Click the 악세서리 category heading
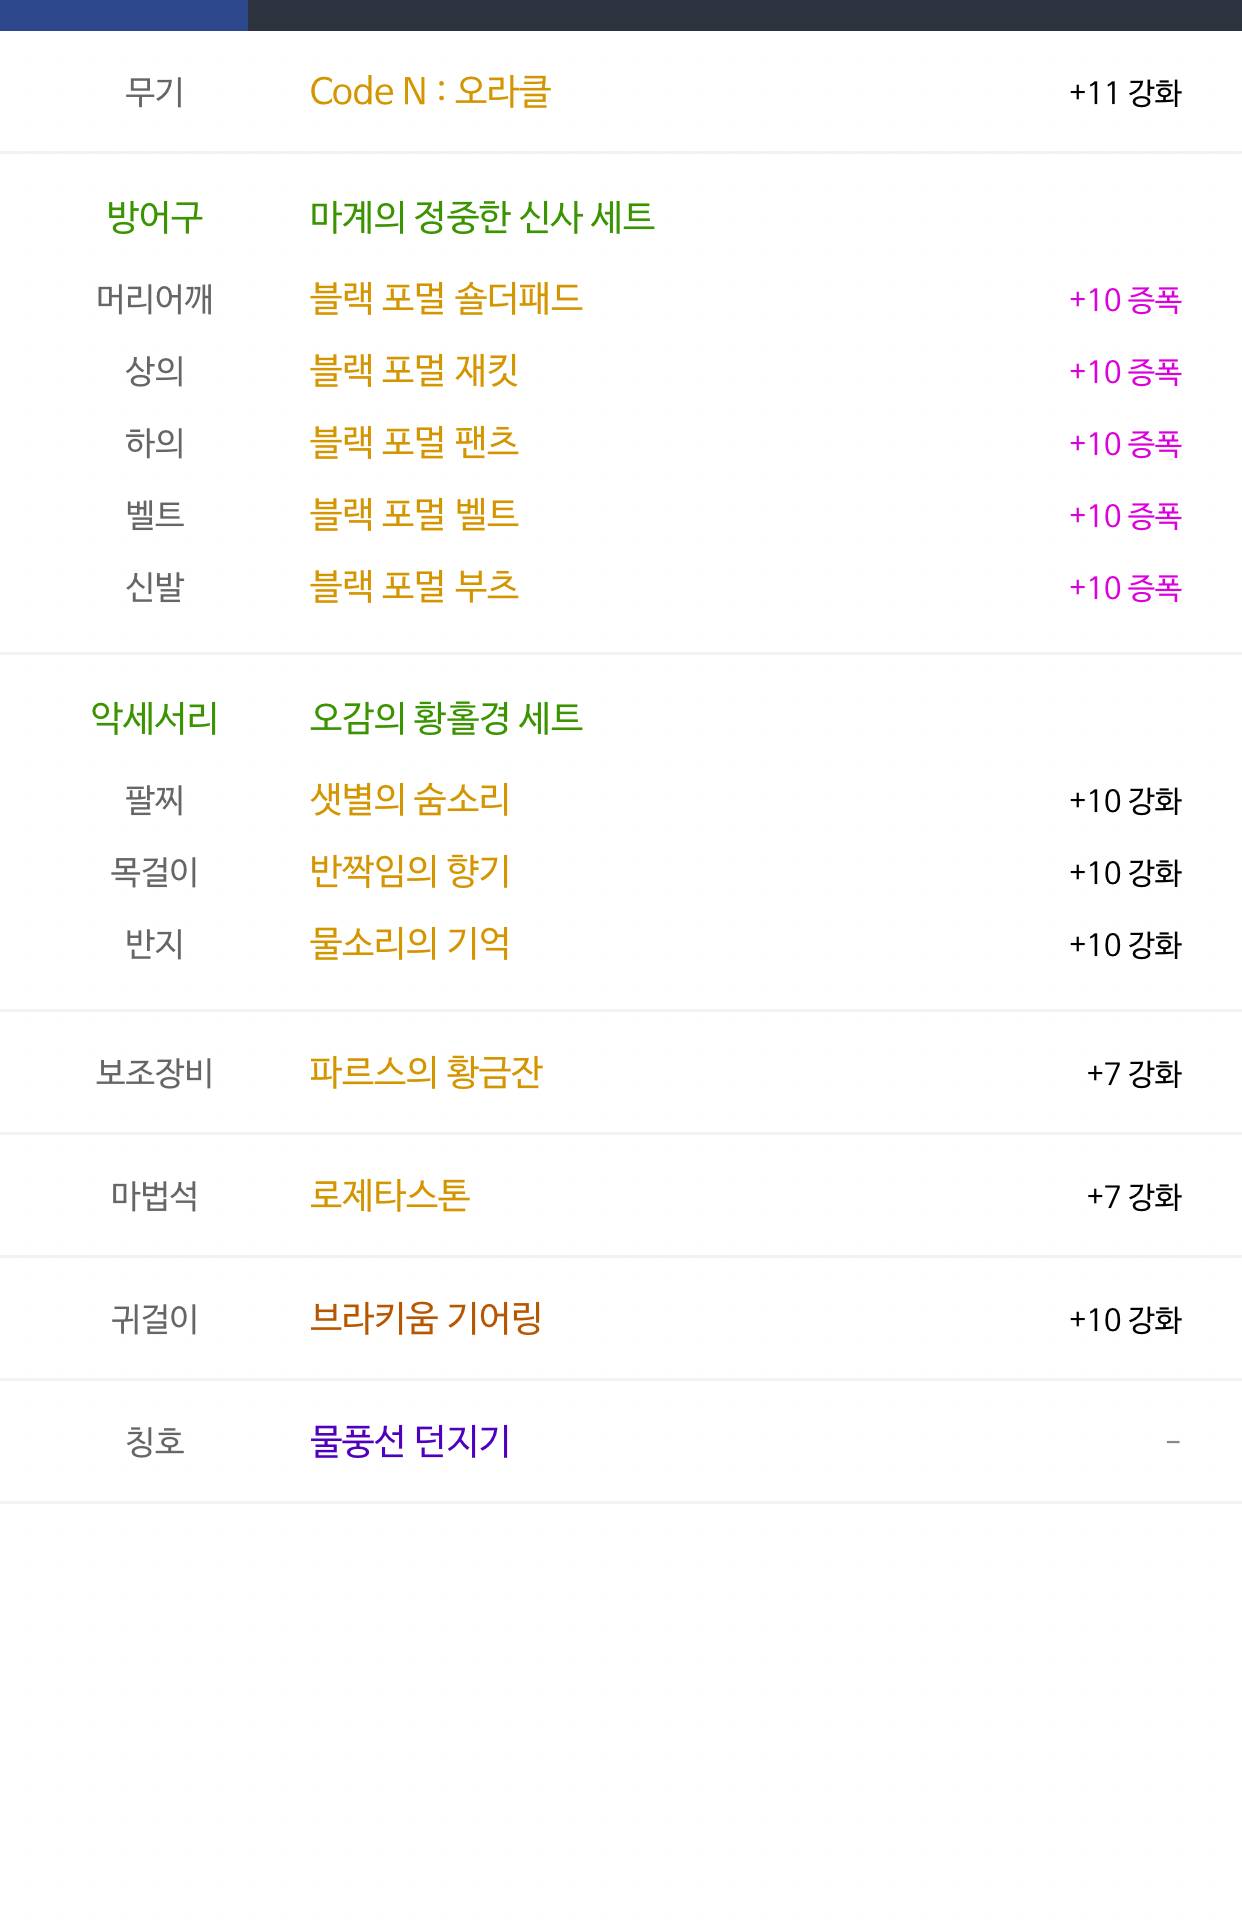The width and height of the screenshot is (1242, 1930). click(155, 718)
